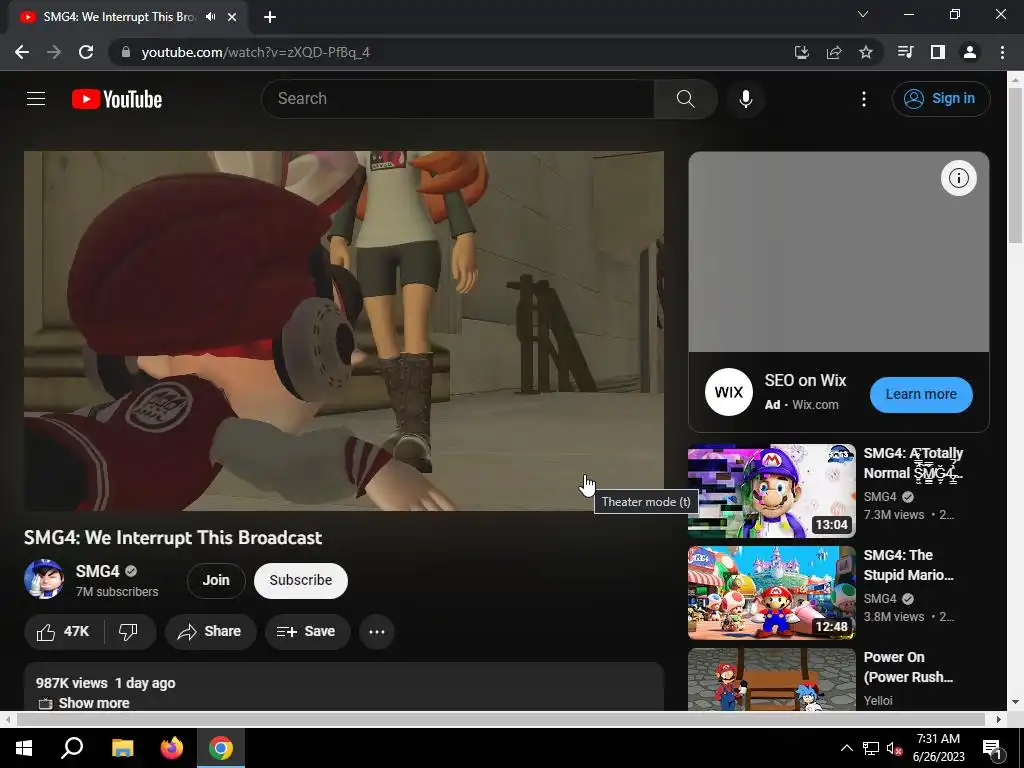The image size is (1024, 768).
Task: Click the vertical page scrollbar
Action: pyautogui.click(x=1015, y=165)
